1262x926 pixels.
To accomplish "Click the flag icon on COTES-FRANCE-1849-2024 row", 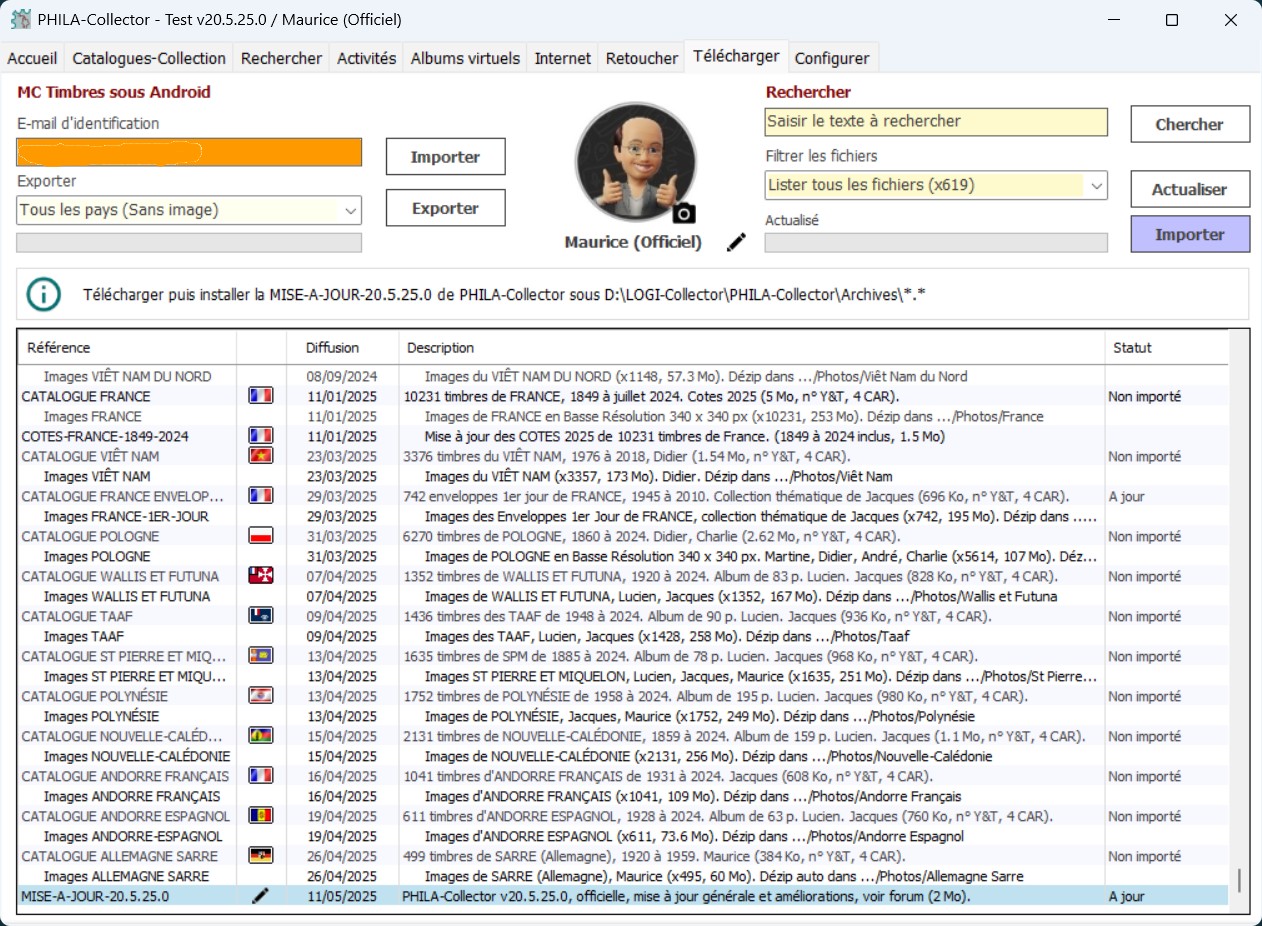I will pos(260,436).
